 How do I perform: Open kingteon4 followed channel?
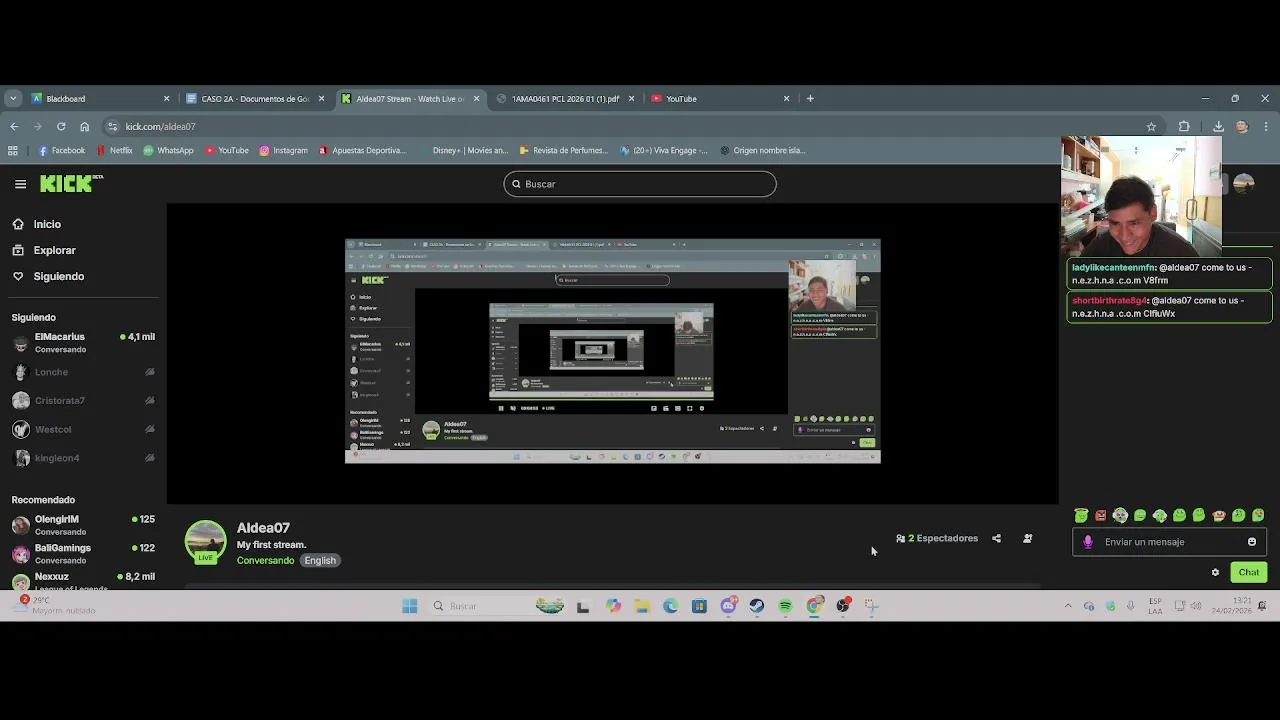83,458
